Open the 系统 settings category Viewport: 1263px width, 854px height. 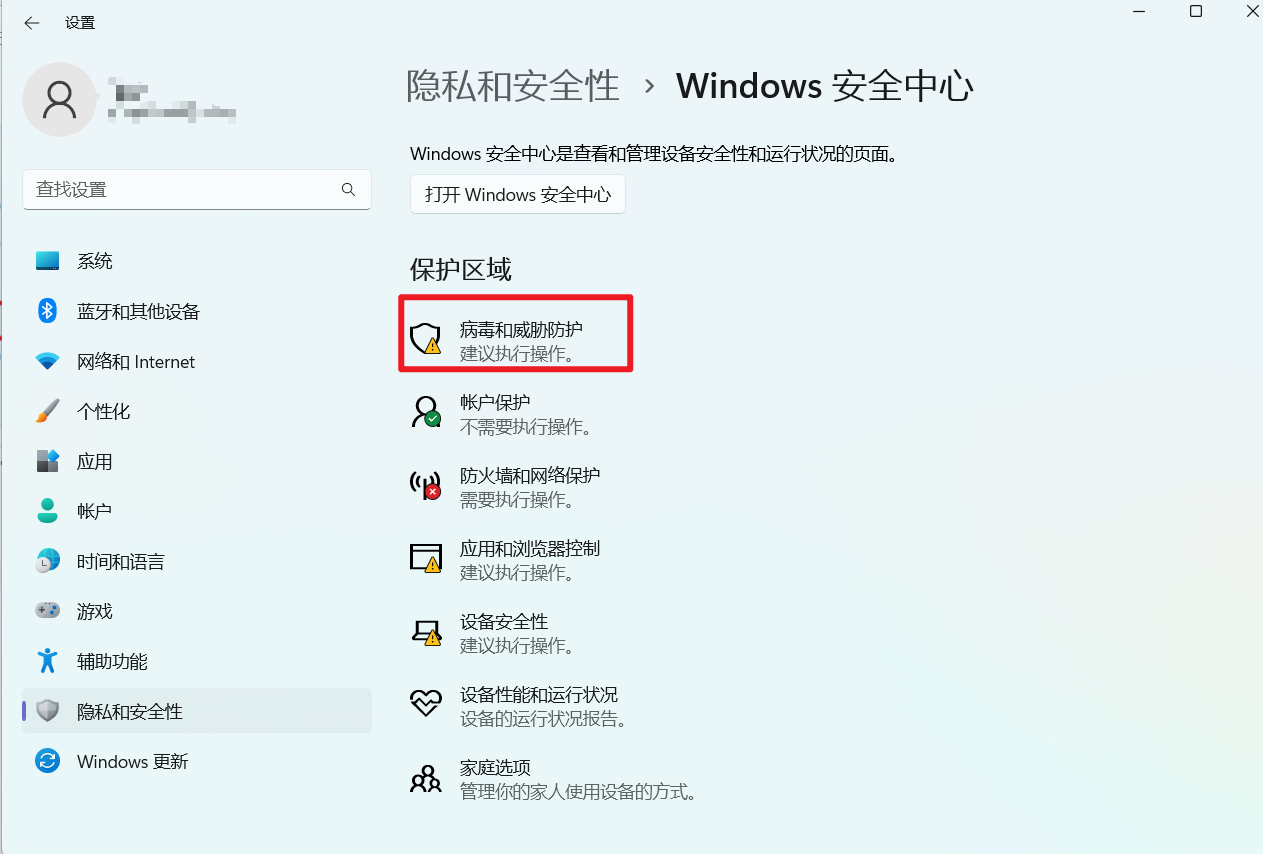click(197, 261)
